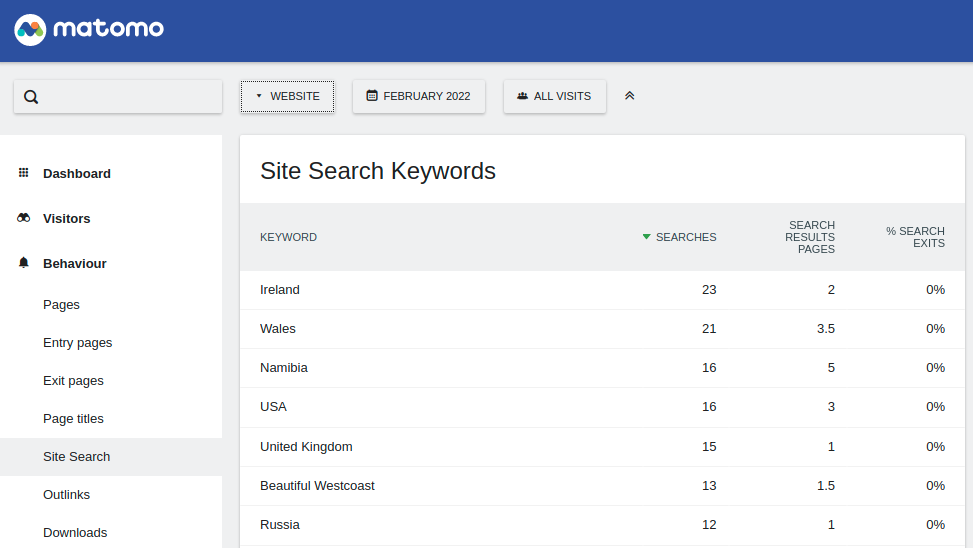Open the All Visits segment selector
The height and width of the screenshot is (548, 973).
pos(555,96)
